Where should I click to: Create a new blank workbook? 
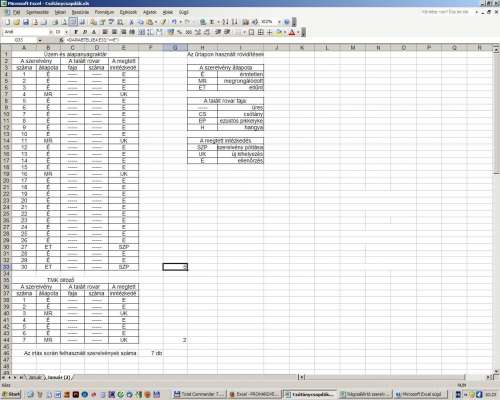click(7, 22)
